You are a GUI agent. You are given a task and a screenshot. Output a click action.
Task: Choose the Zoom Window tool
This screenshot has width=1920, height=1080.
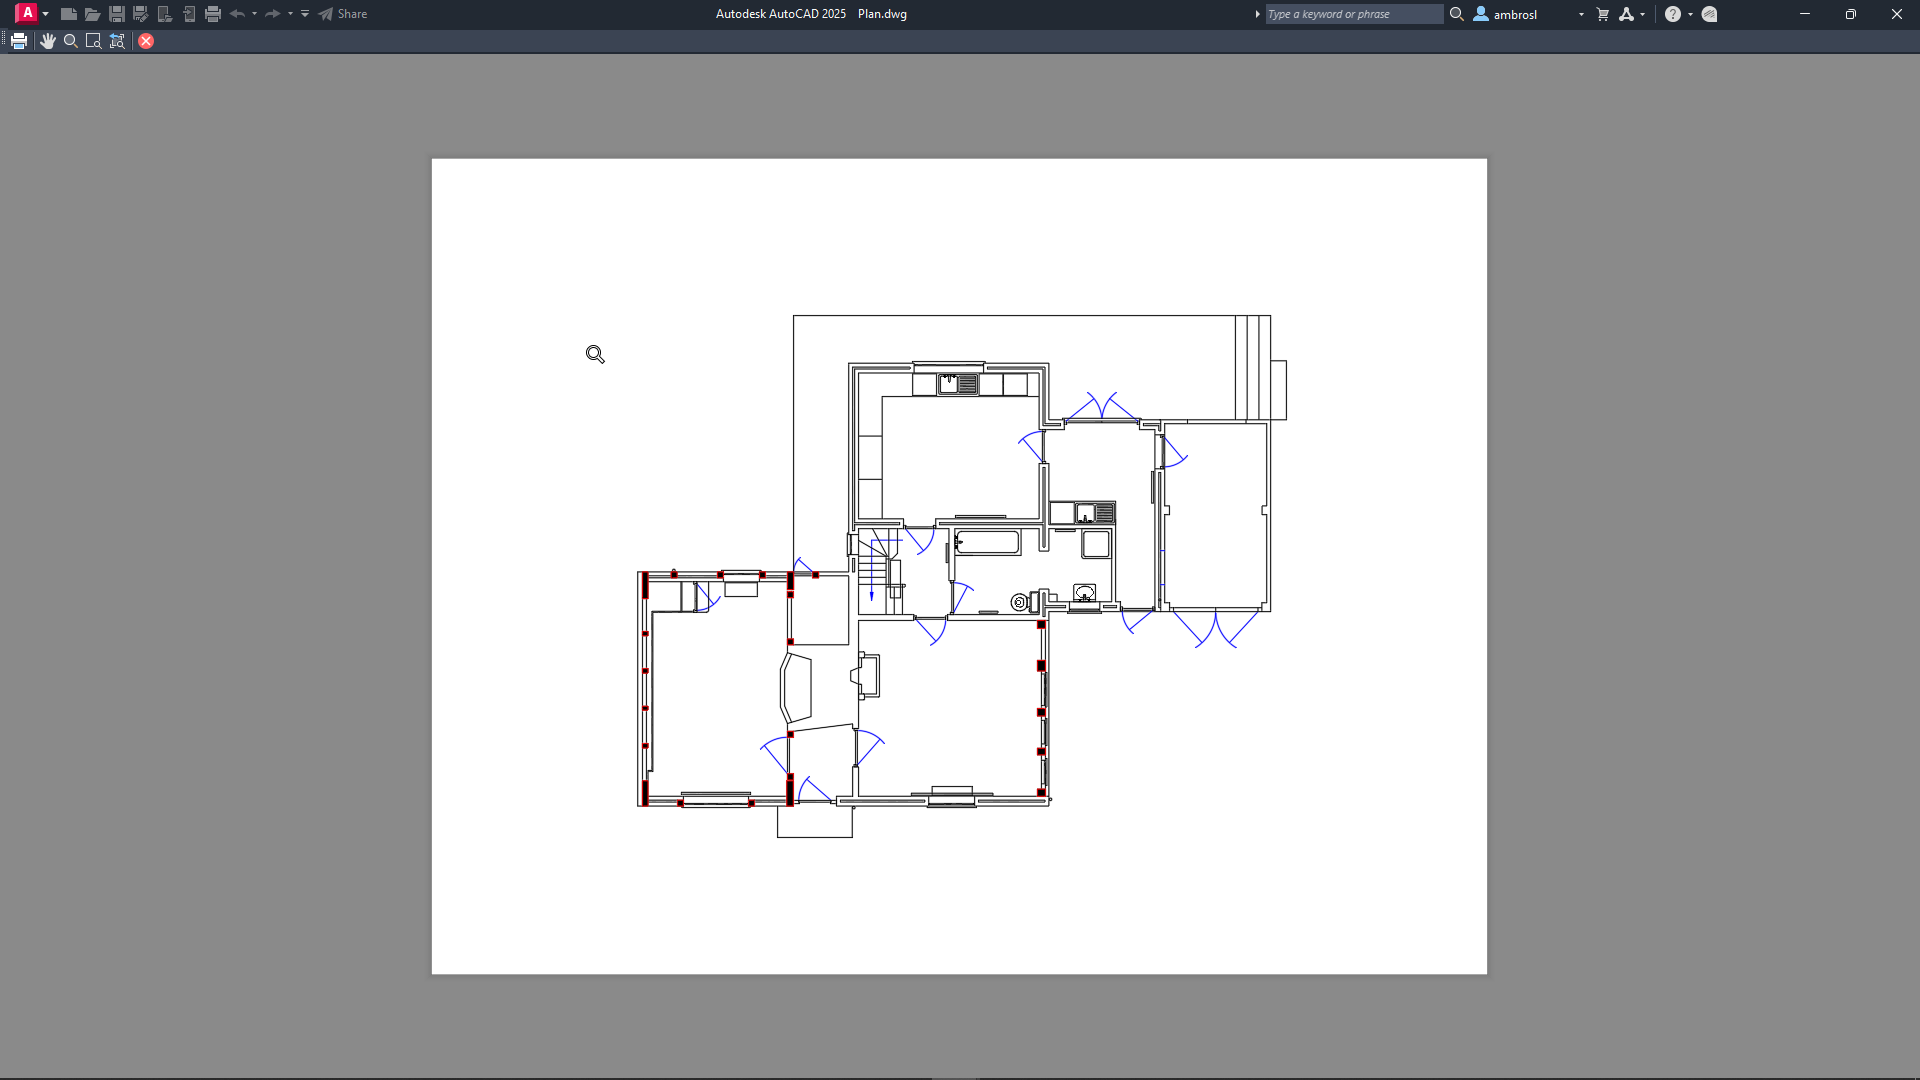tap(94, 41)
